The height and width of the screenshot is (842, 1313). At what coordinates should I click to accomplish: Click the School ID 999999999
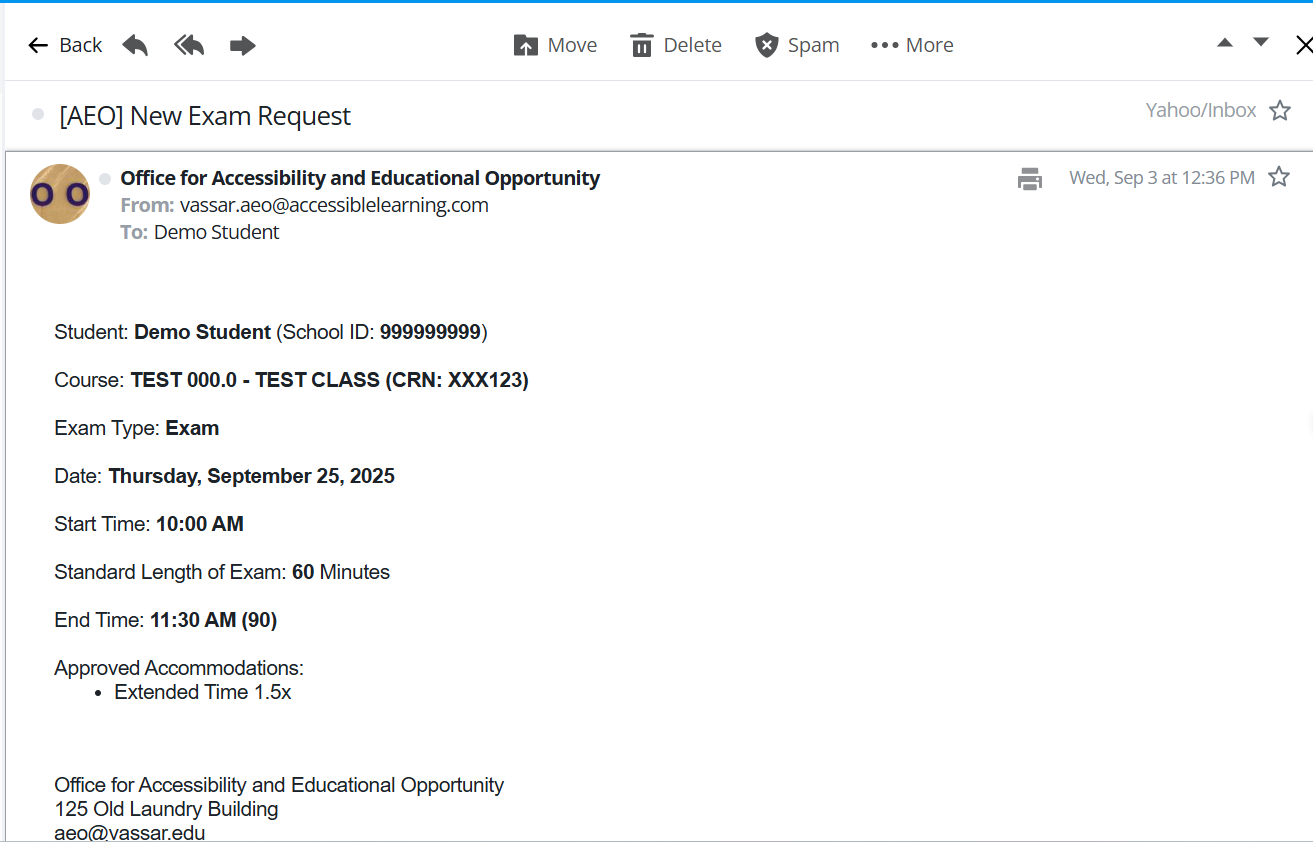[430, 332]
